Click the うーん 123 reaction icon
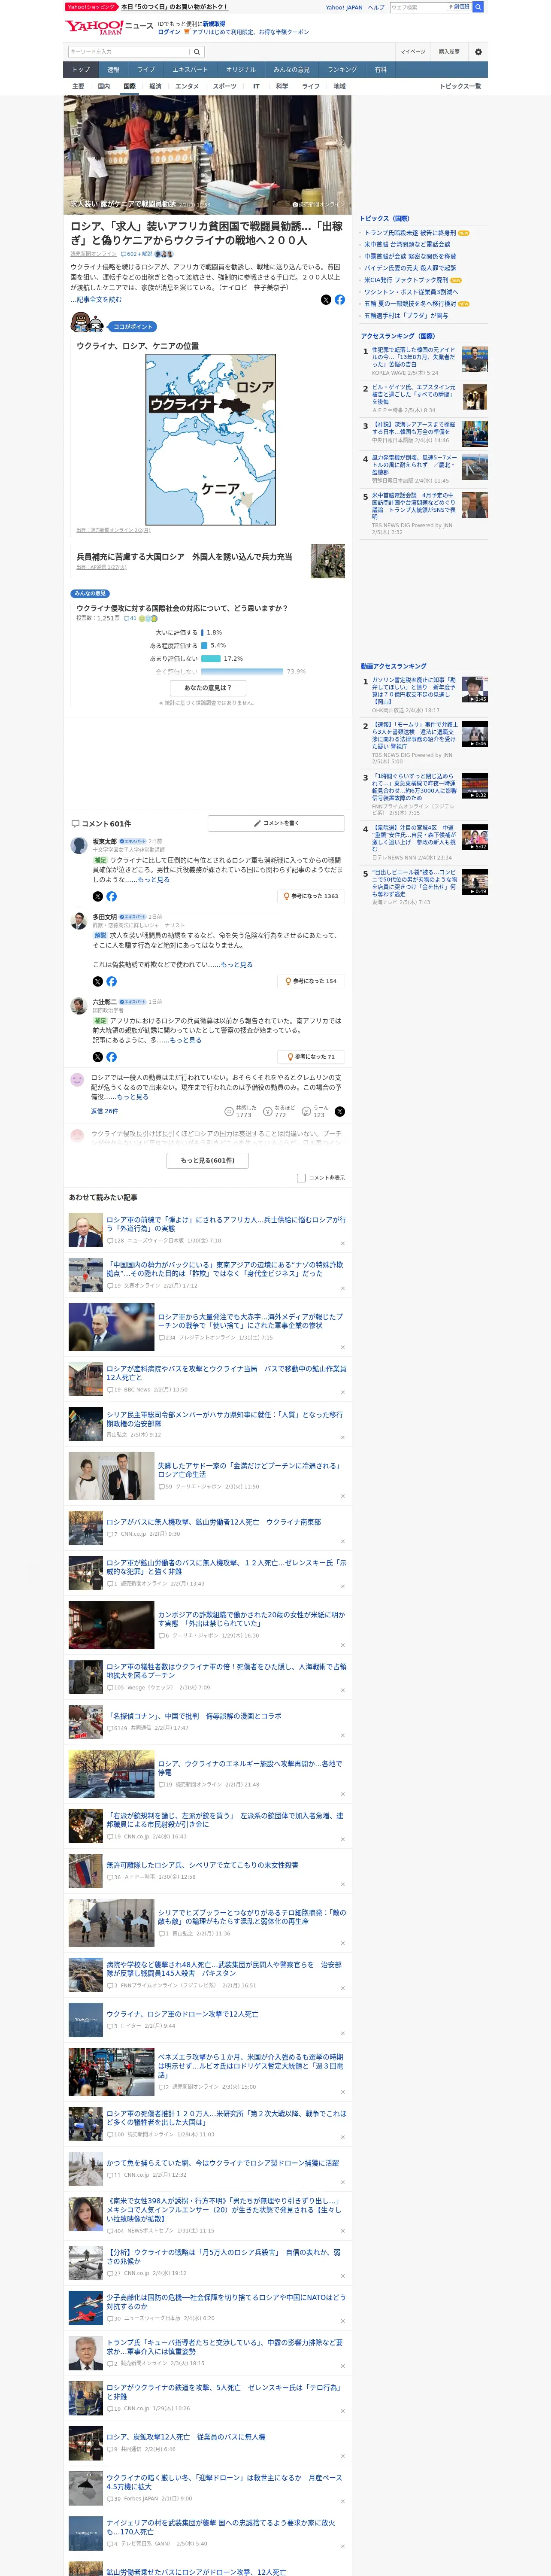This screenshot has width=551, height=2576. [307, 1111]
